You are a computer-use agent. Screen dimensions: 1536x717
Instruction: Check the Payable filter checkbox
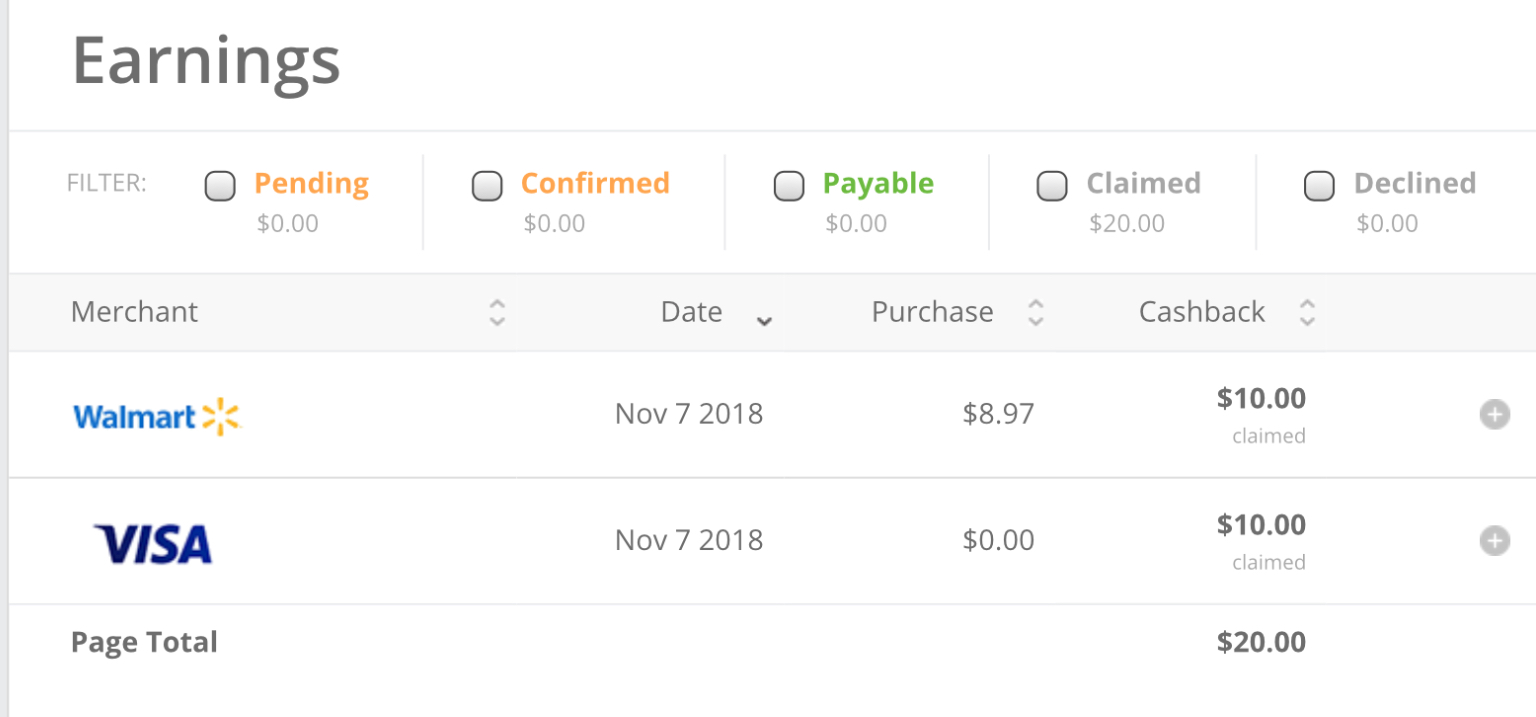pyautogui.click(x=789, y=186)
